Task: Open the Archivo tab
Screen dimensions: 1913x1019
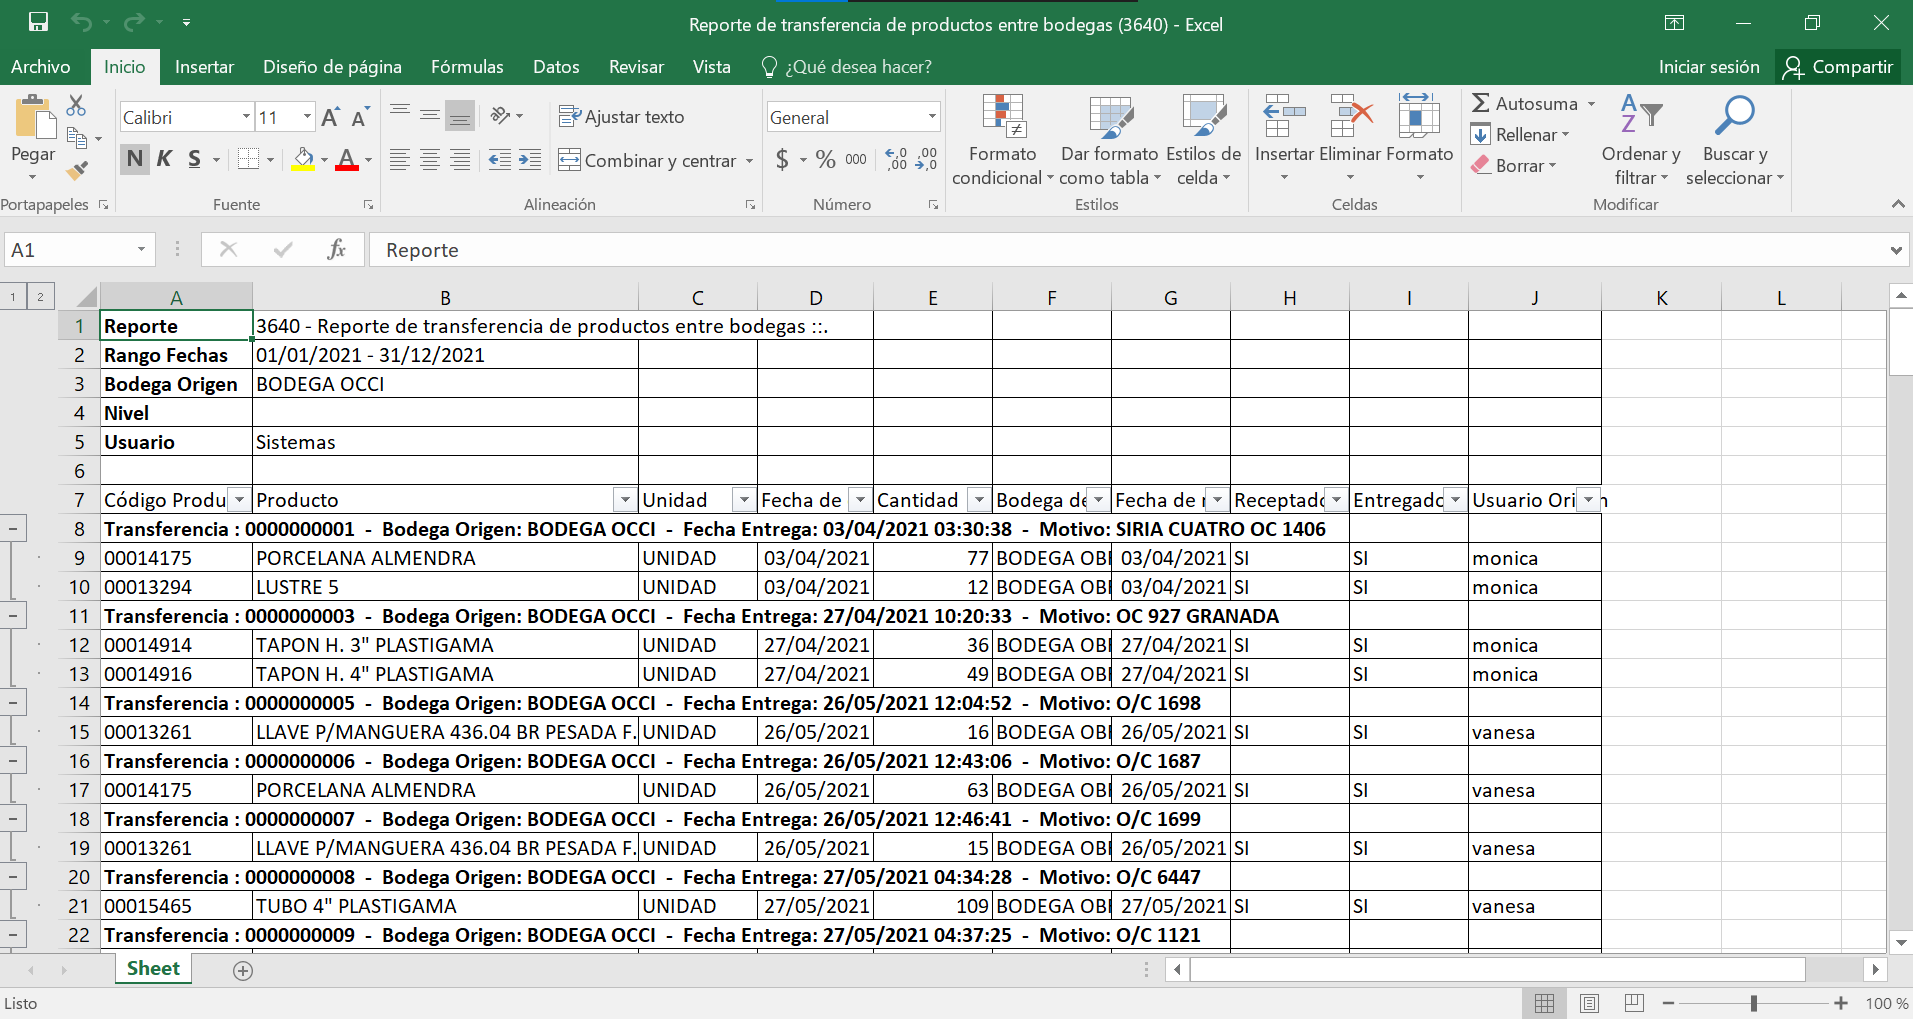Action: 41,67
